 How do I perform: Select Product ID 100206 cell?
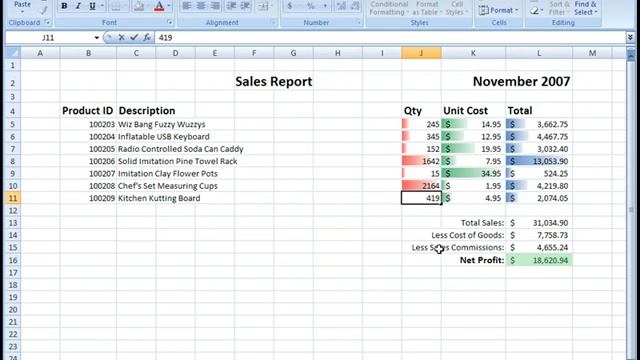[x=88, y=161]
